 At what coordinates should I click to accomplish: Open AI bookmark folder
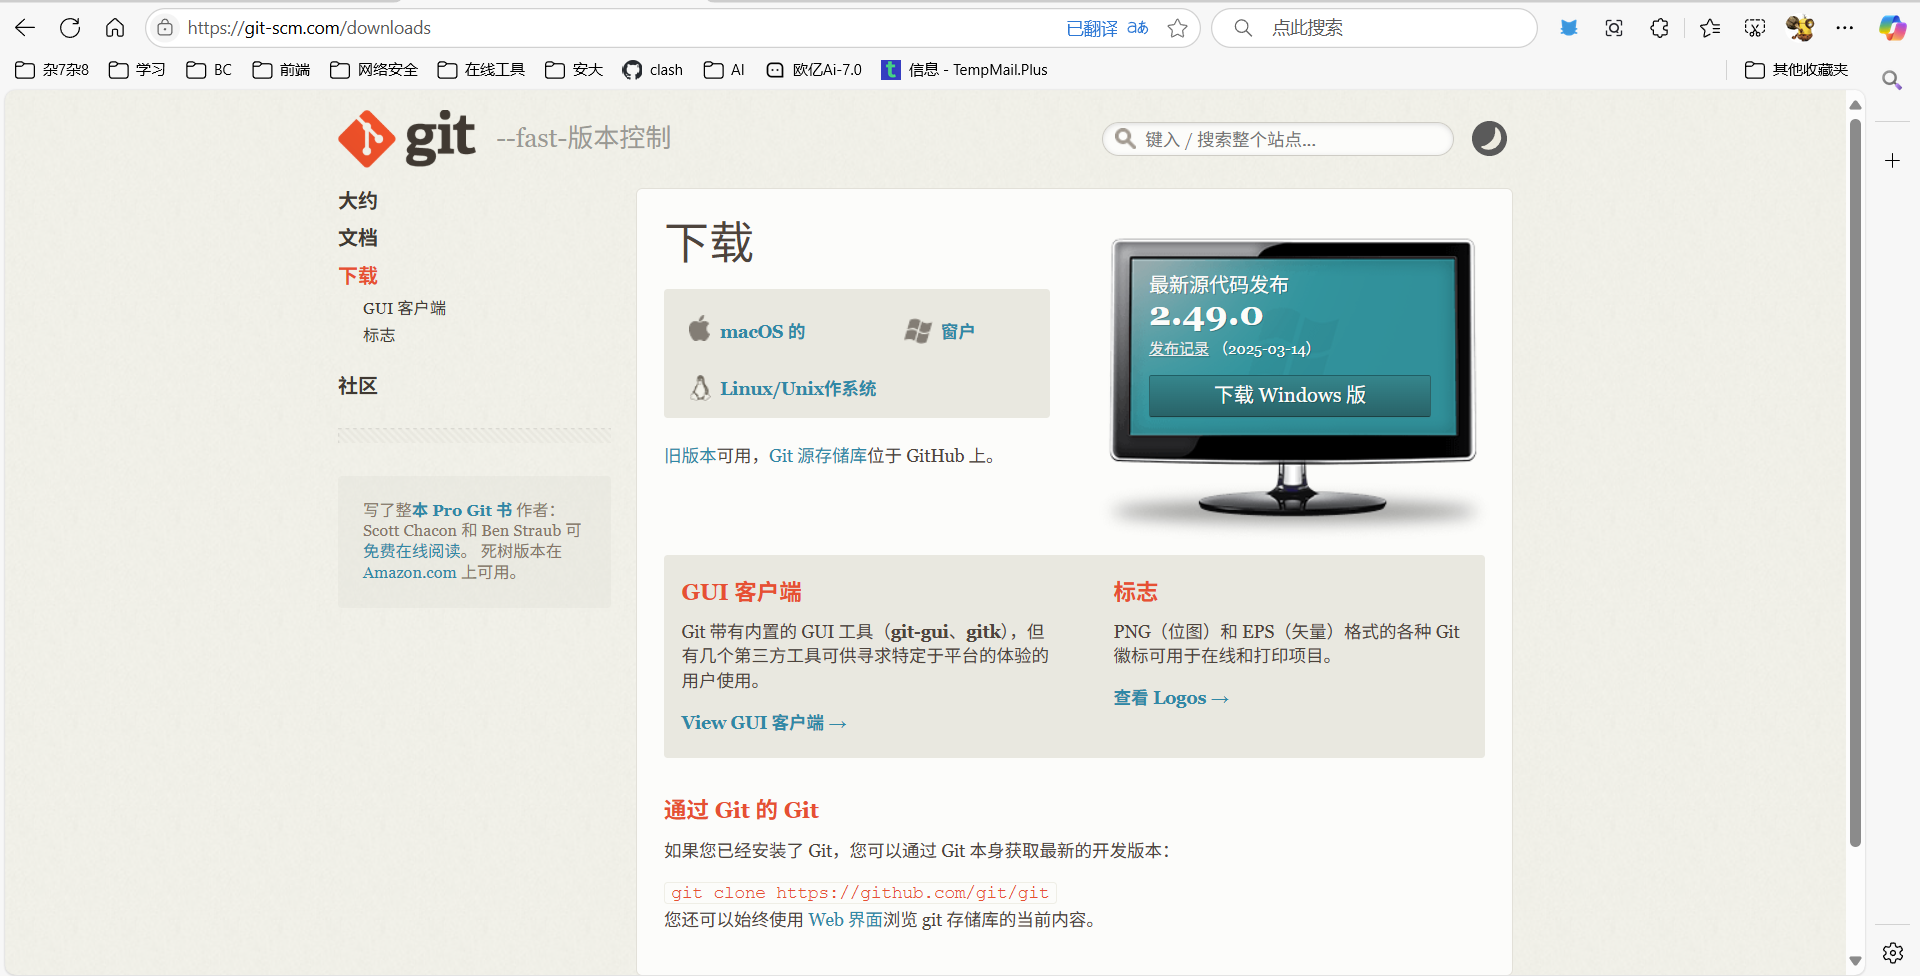724,70
